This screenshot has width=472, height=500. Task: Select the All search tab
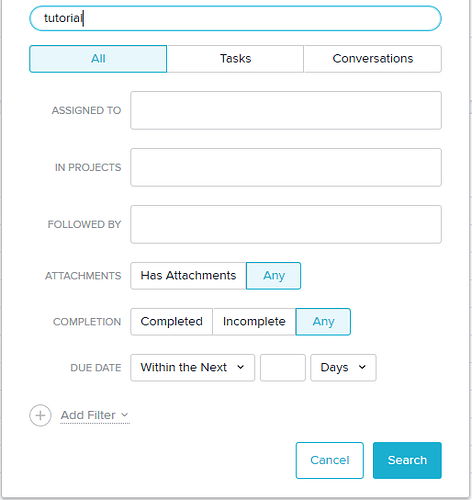point(98,59)
